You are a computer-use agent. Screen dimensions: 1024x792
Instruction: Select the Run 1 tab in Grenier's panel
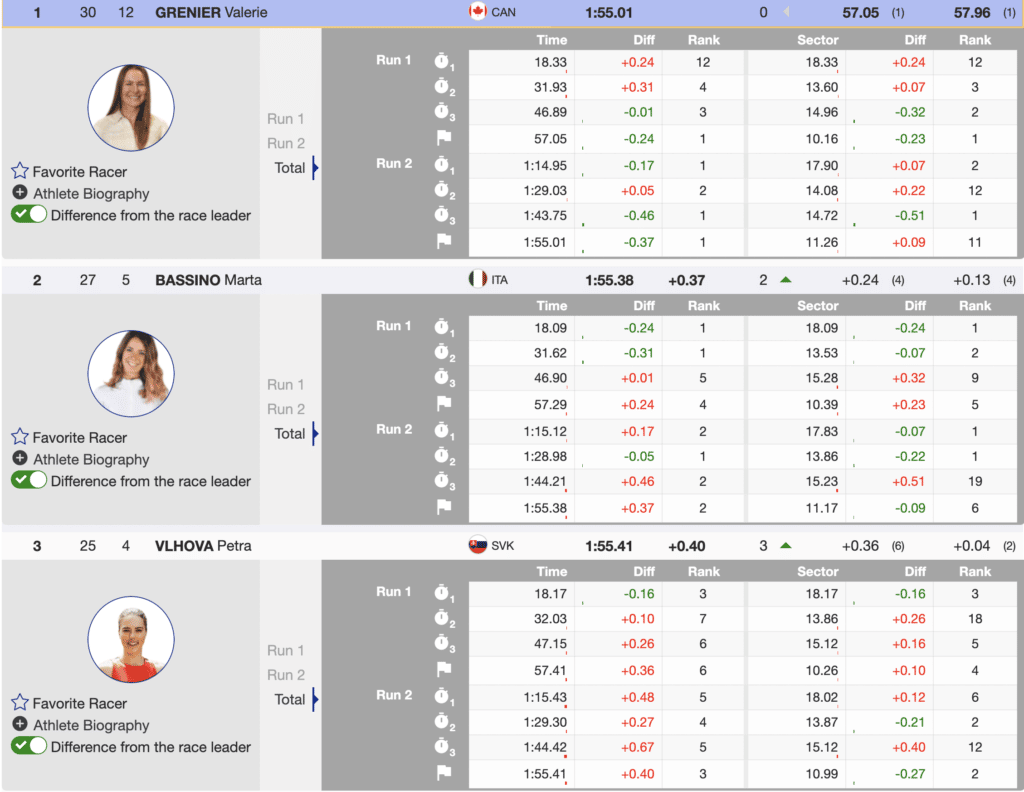click(286, 119)
